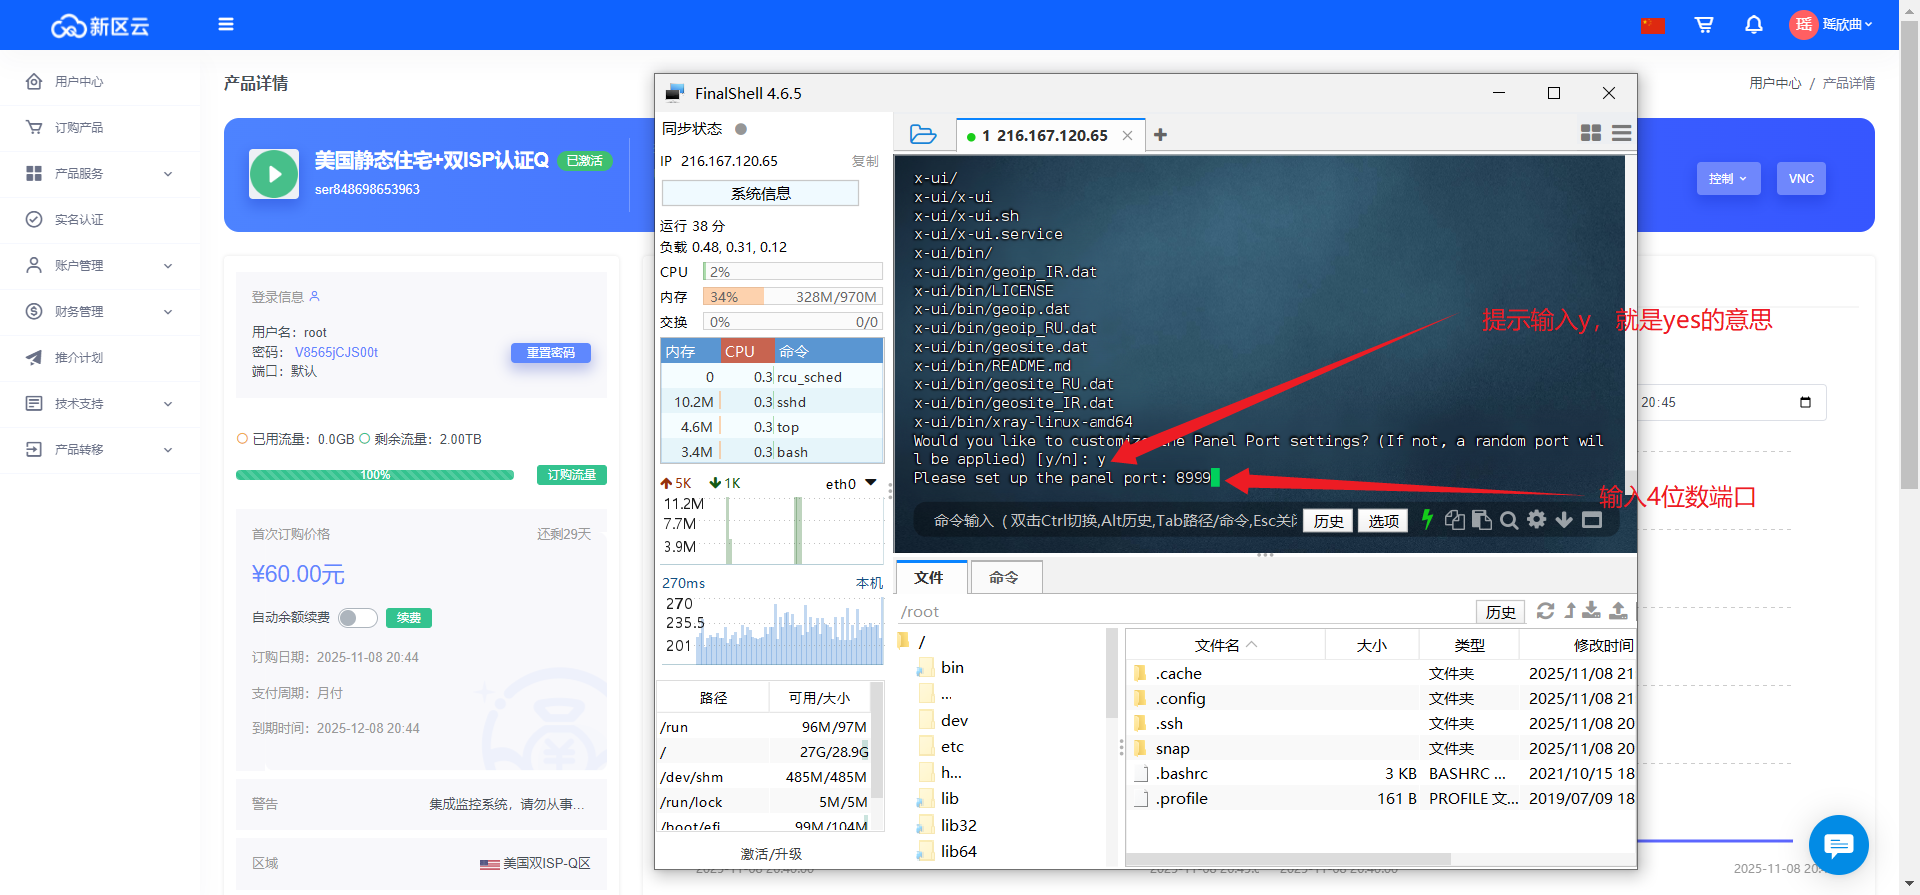The image size is (1920, 895).
Task: Toggle the 同步状态 indicator dot
Action: click(741, 129)
